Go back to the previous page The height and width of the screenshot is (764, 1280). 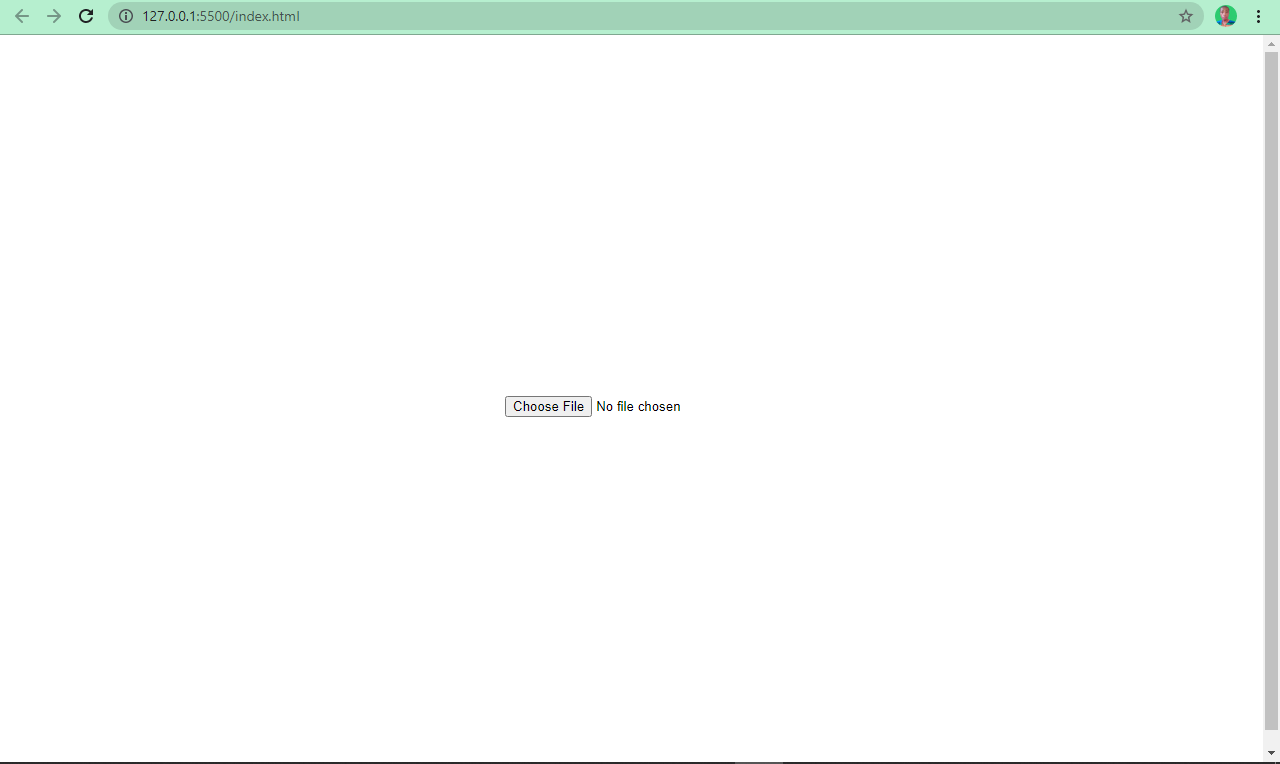tap(22, 16)
